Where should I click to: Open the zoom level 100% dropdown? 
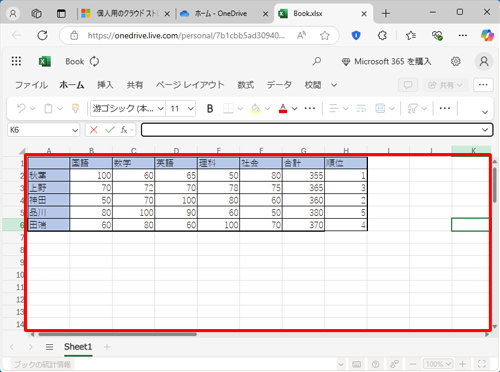click(438, 364)
